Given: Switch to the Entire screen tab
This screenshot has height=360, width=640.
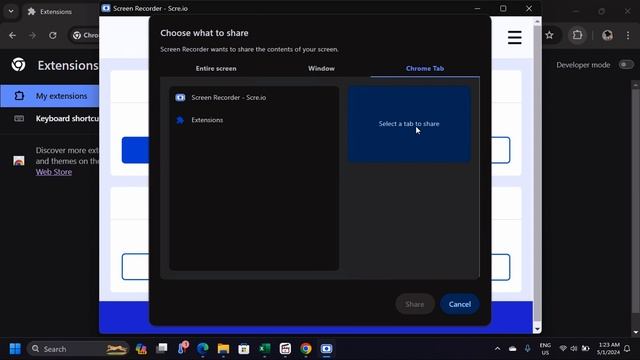Looking at the screenshot, I should (x=216, y=69).
